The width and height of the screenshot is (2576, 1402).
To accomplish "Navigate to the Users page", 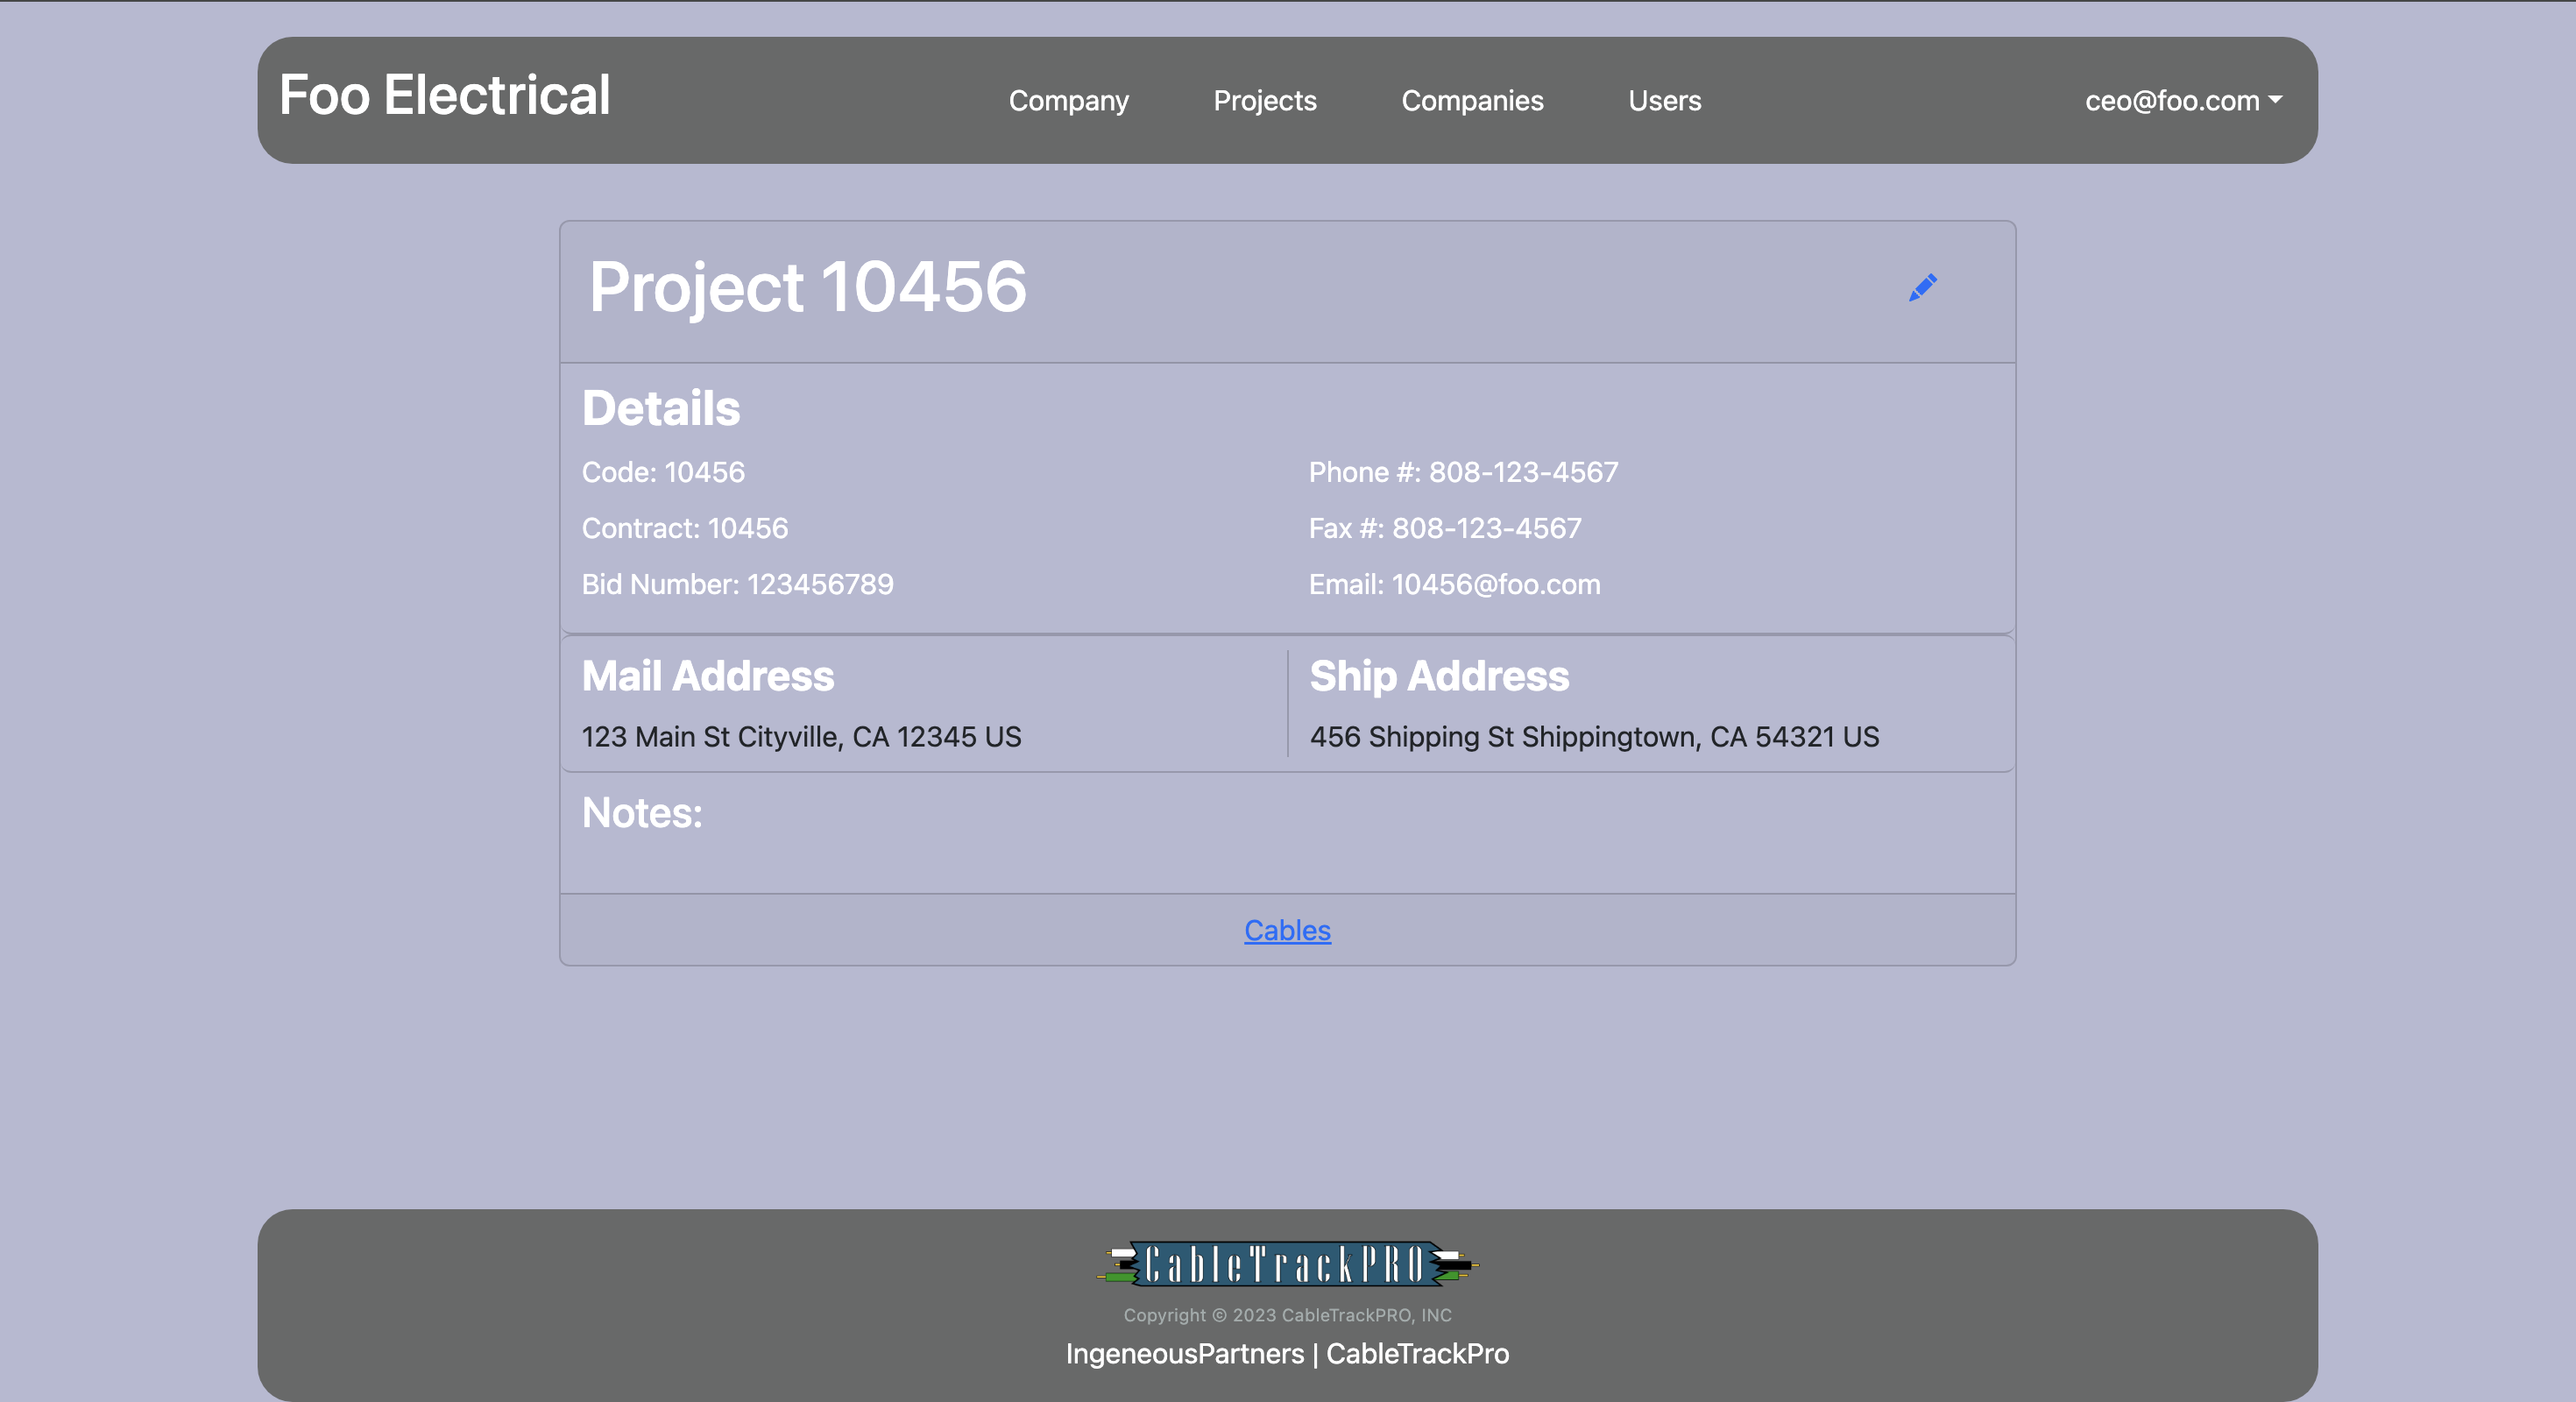I will pyautogui.click(x=1664, y=100).
